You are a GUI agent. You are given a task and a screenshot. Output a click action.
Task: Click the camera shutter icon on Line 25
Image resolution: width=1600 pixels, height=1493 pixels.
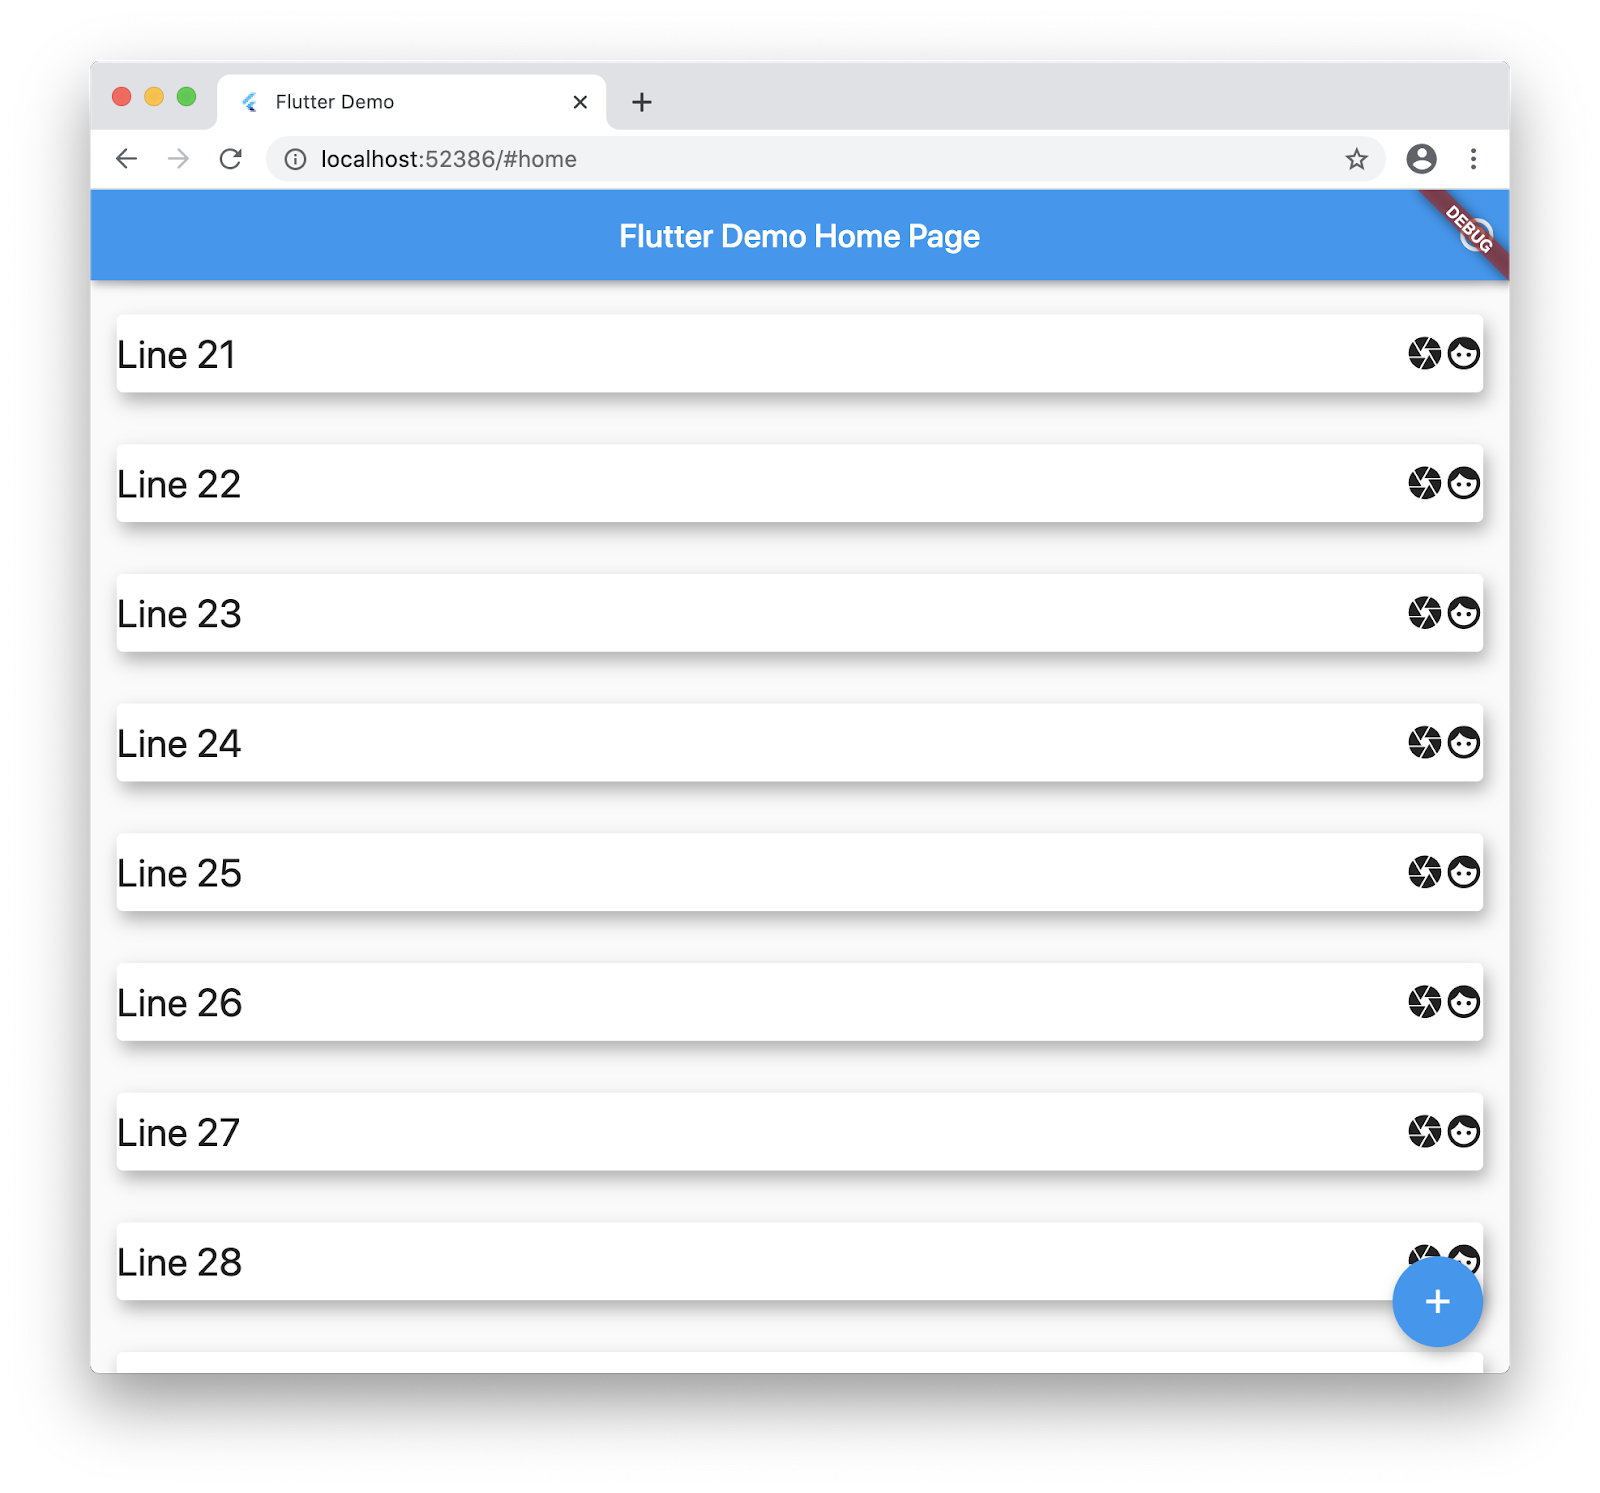tap(1424, 872)
